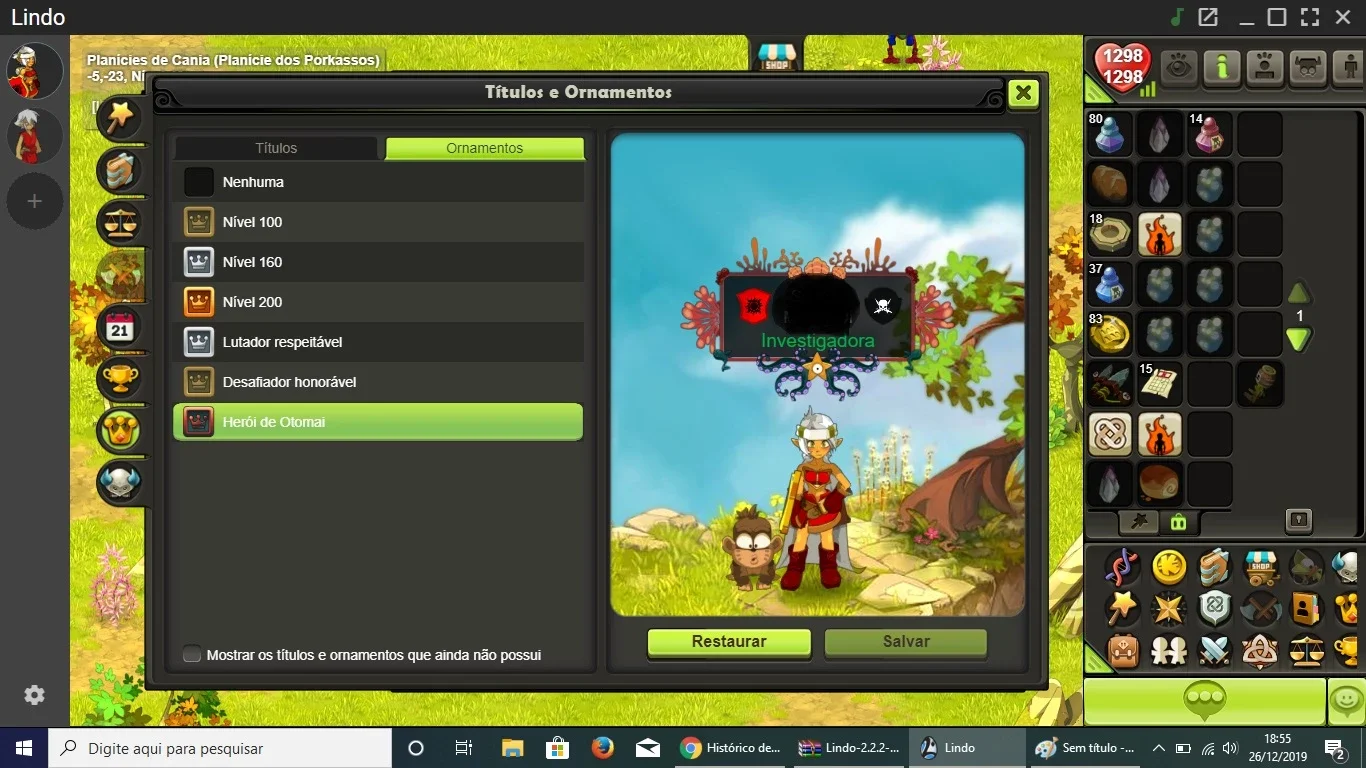This screenshot has width=1366, height=768.
Task: Toggle the small lock button under the slots
Action: click(1298, 520)
